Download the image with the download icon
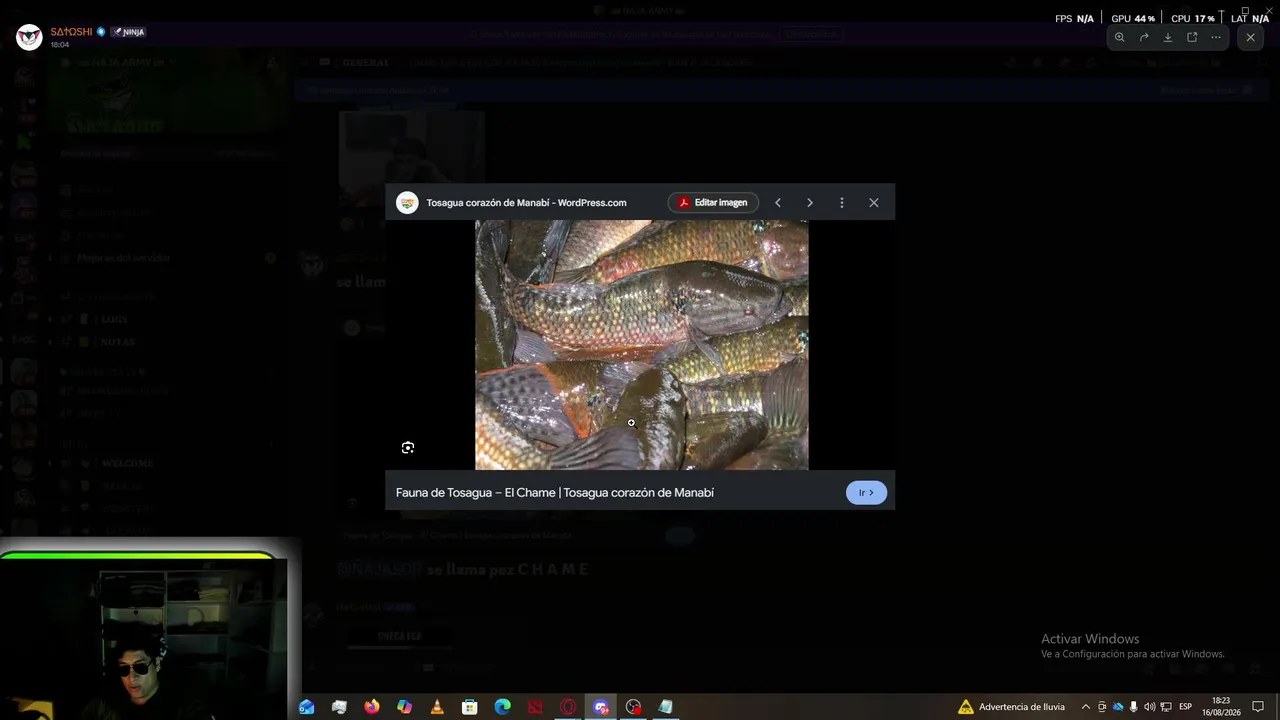This screenshot has width=1280, height=720. (1168, 37)
